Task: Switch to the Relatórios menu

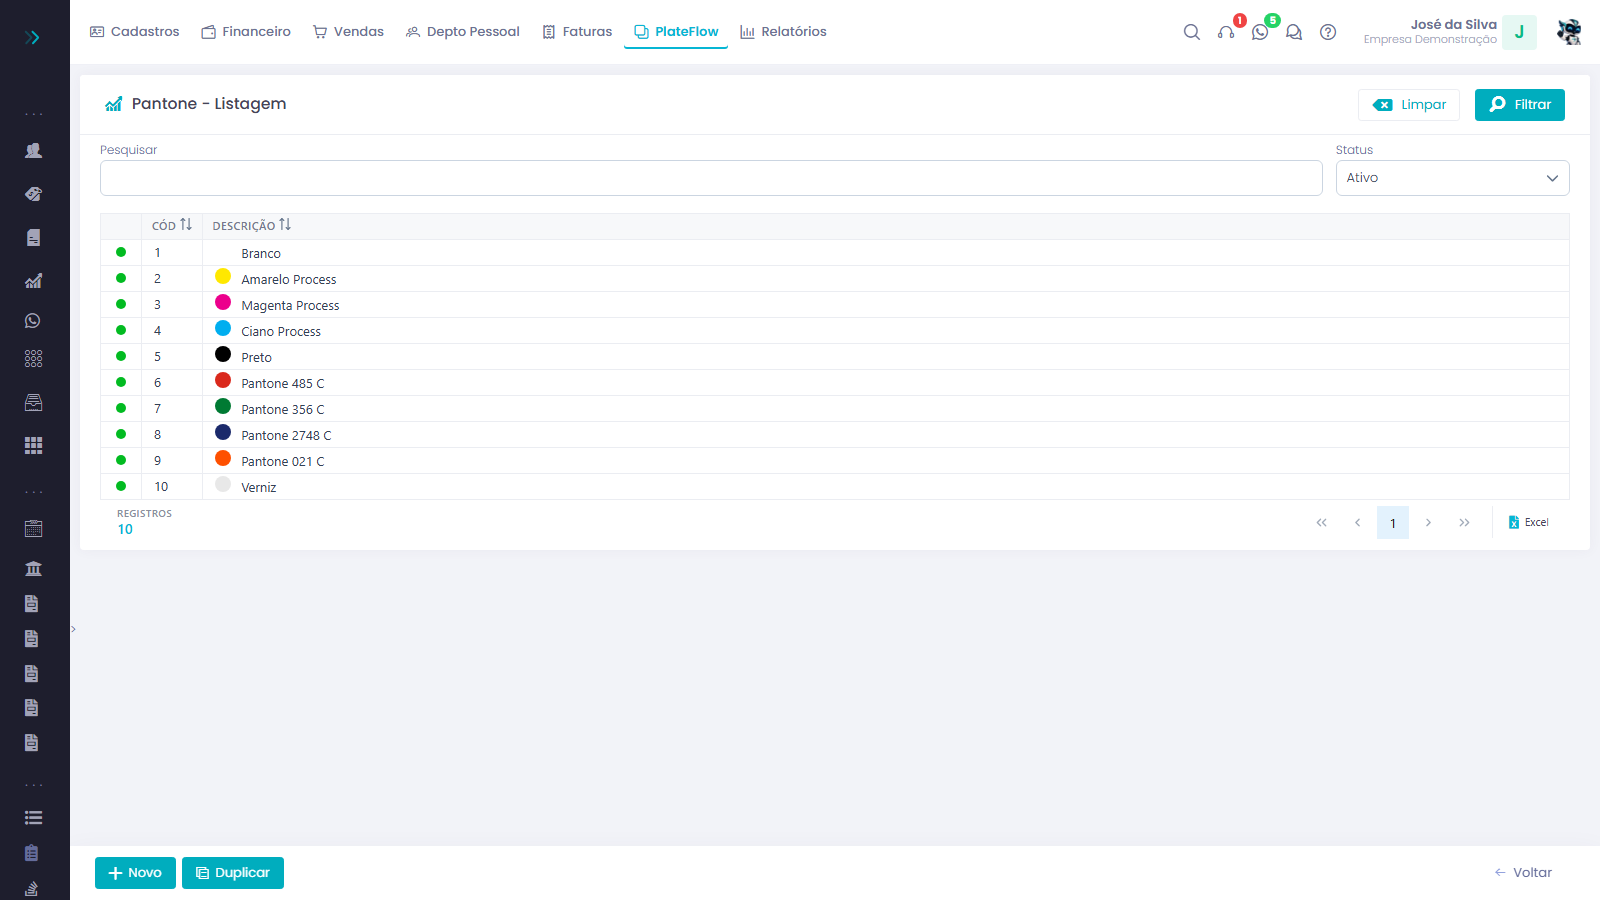Action: (783, 32)
